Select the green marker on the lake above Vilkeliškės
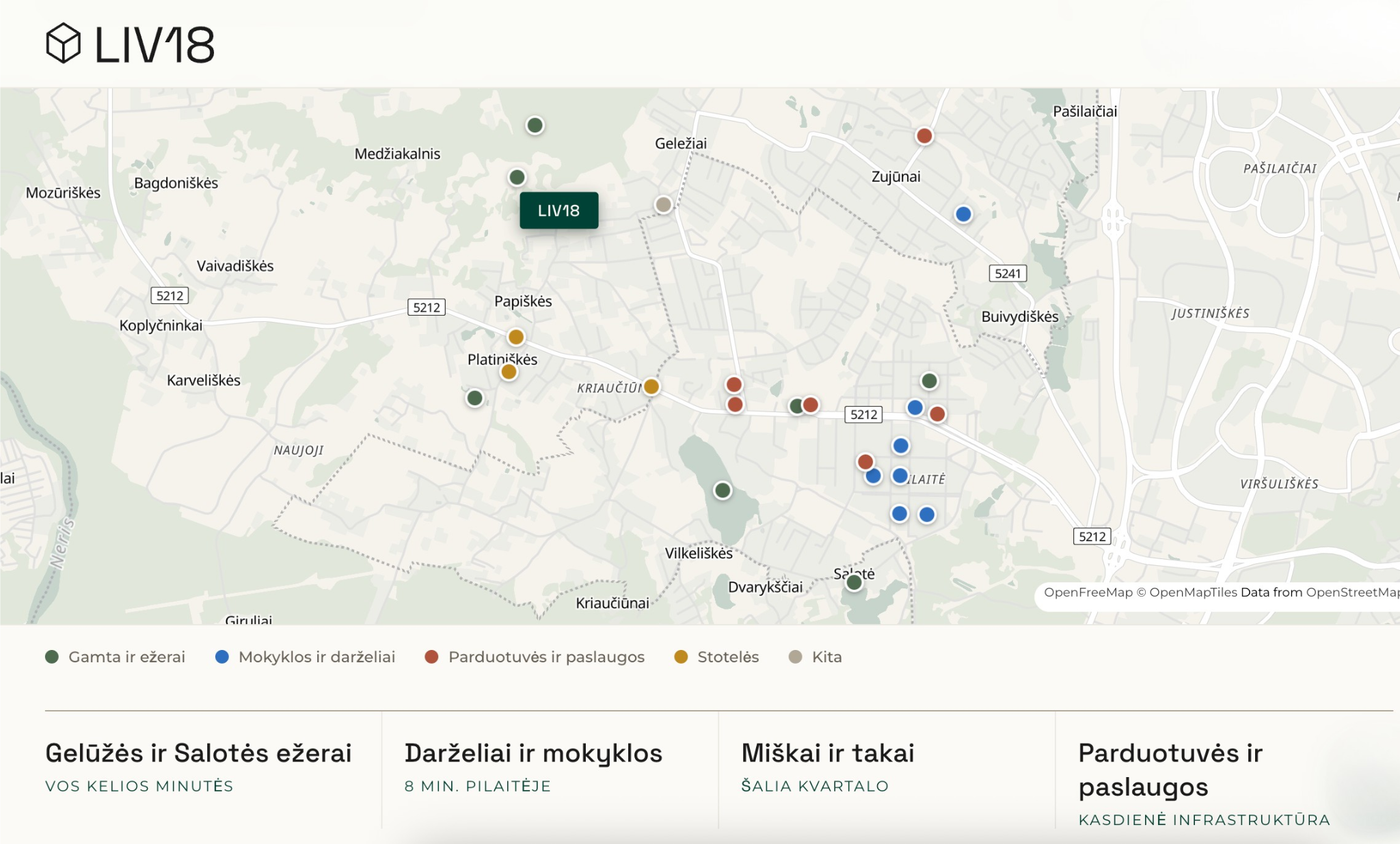This screenshot has height=844, width=1400. (x=722, y=490)
